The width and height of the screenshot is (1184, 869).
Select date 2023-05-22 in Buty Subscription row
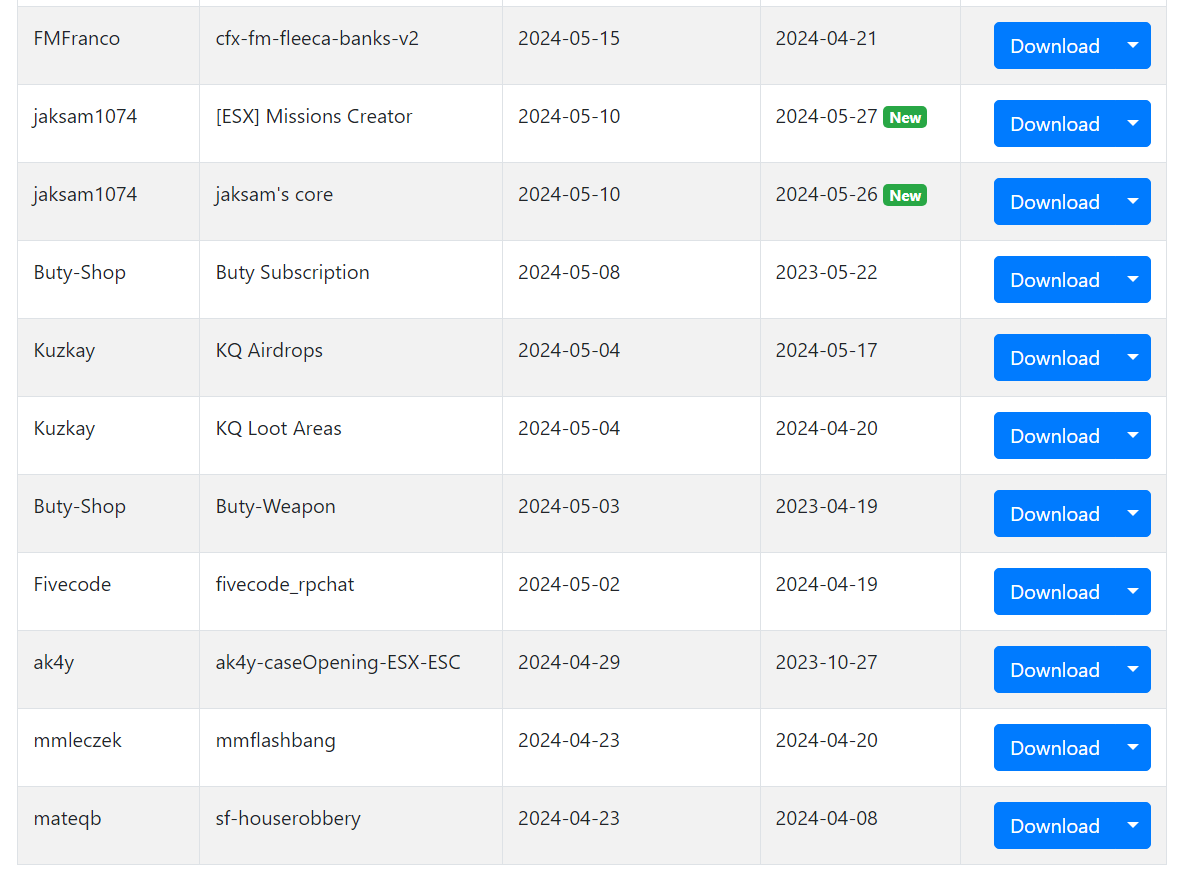tap(826, 273)
